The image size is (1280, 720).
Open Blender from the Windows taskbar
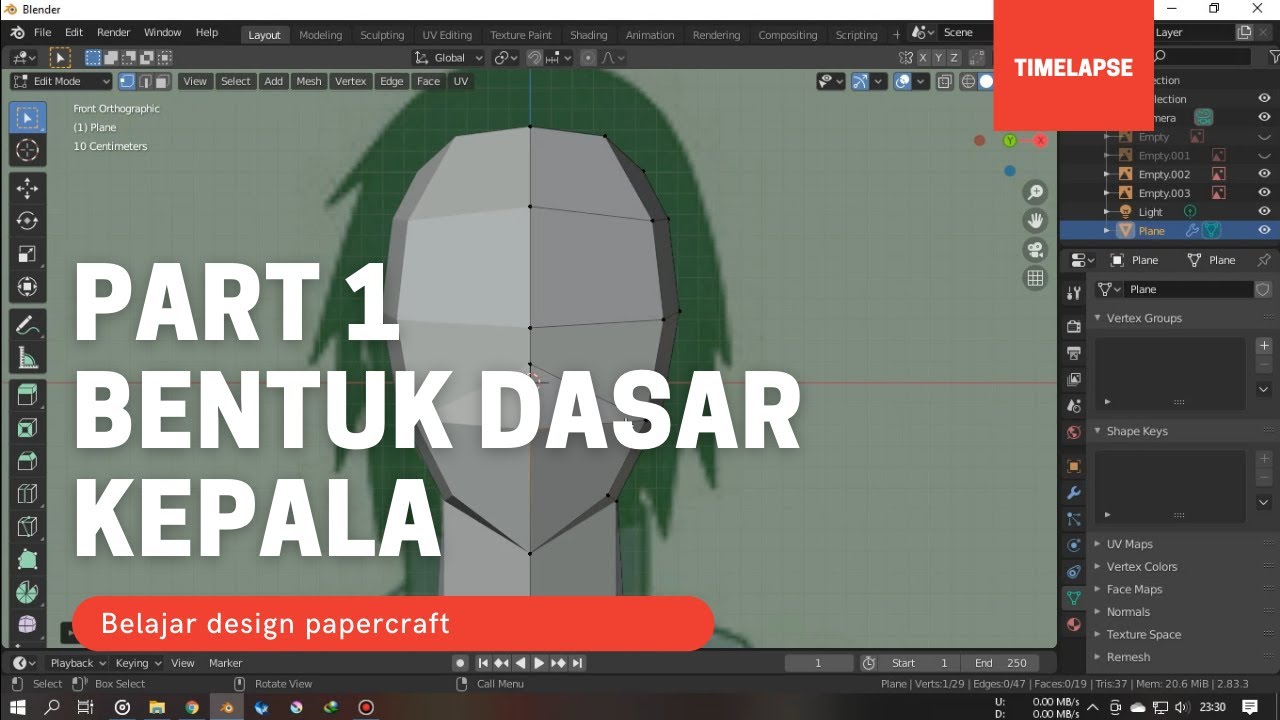(227, 707)
